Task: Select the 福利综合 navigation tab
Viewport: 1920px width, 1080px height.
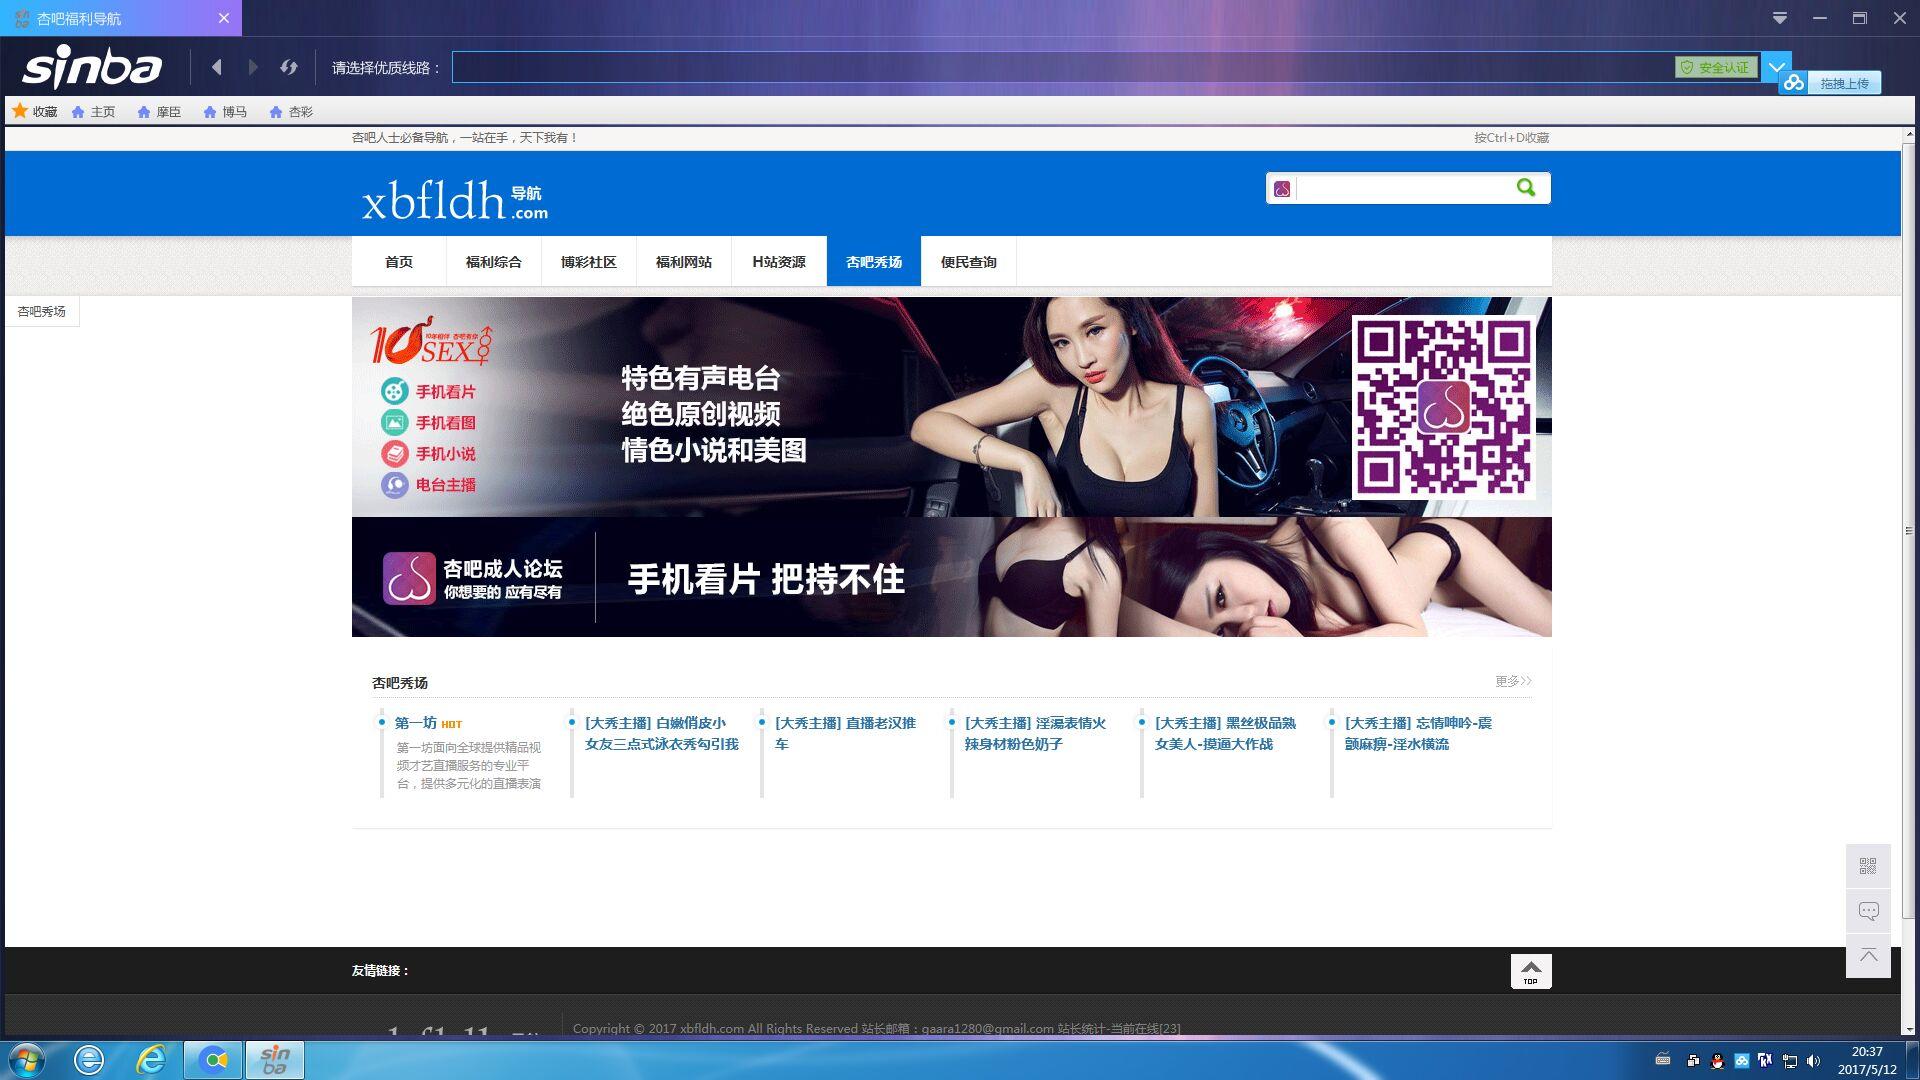Action: [493, 262]
